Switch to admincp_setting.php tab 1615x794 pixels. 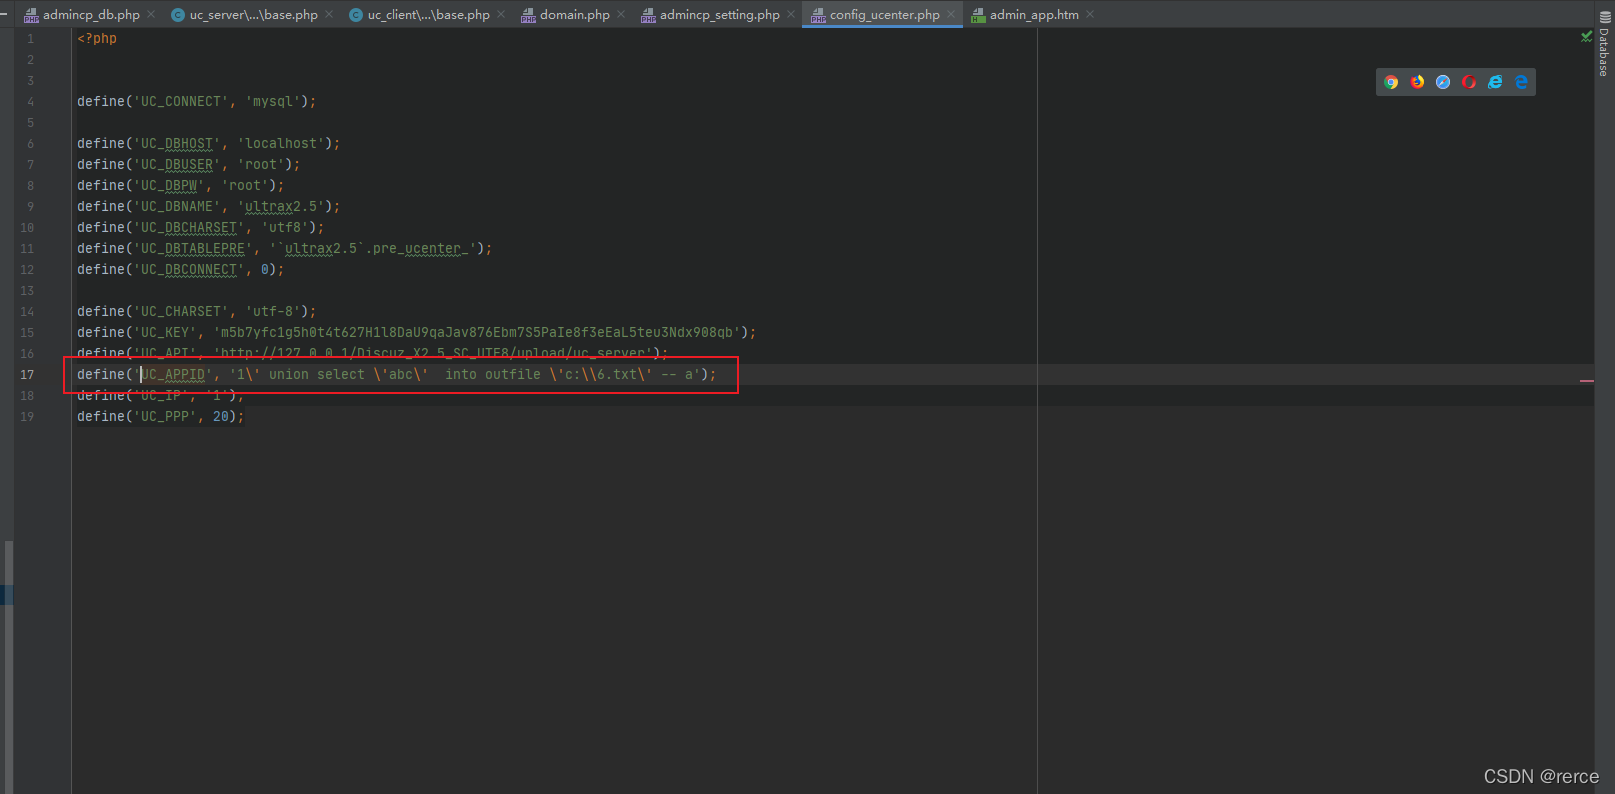719,14
